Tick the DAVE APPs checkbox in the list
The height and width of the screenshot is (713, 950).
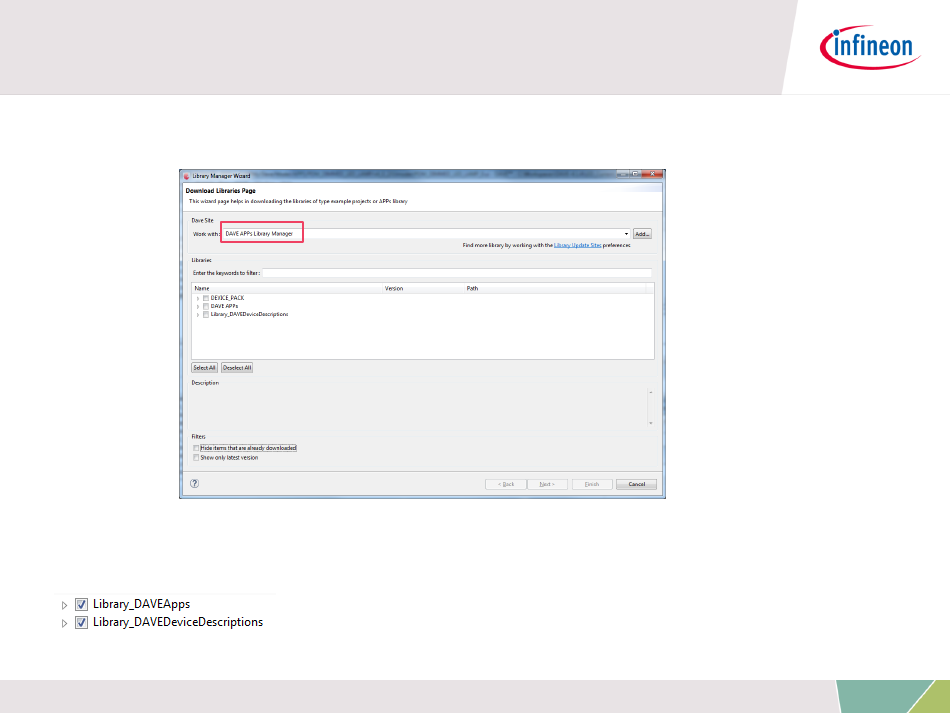(206, 306)
